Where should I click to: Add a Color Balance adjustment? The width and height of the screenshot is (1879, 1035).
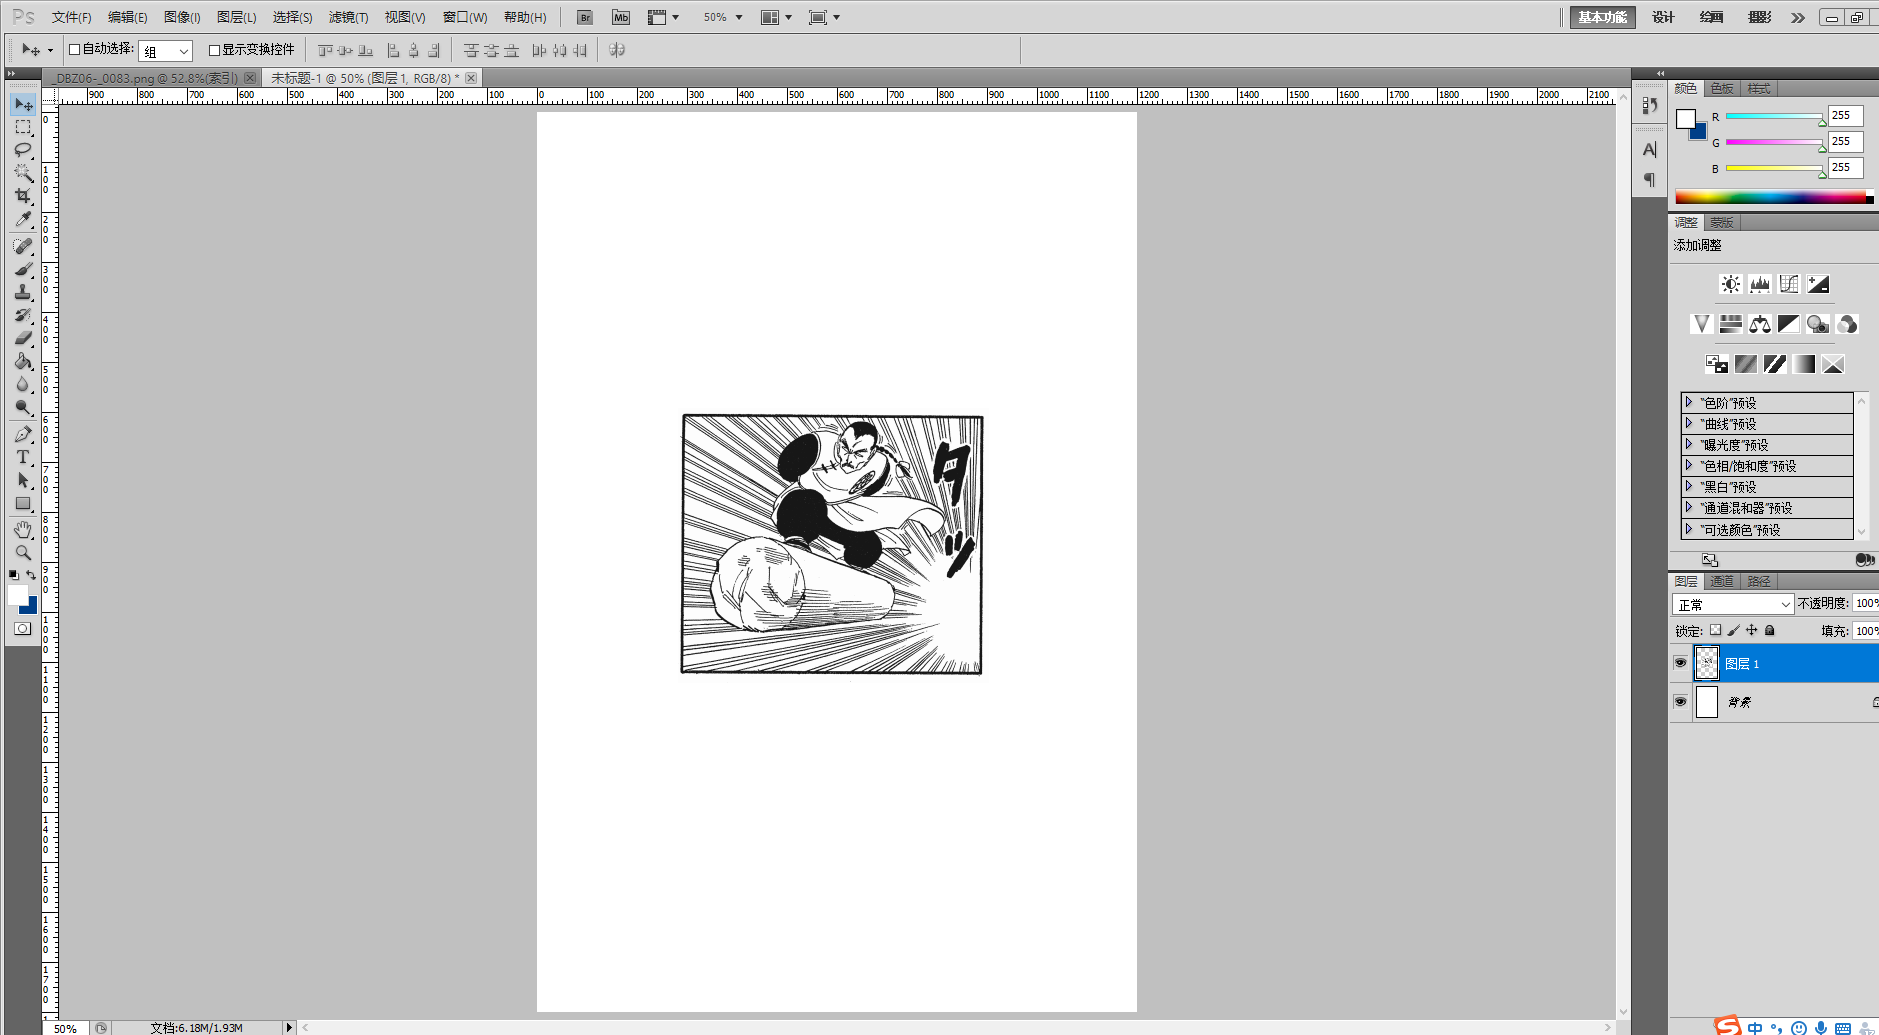click(x=1760, y=324)
